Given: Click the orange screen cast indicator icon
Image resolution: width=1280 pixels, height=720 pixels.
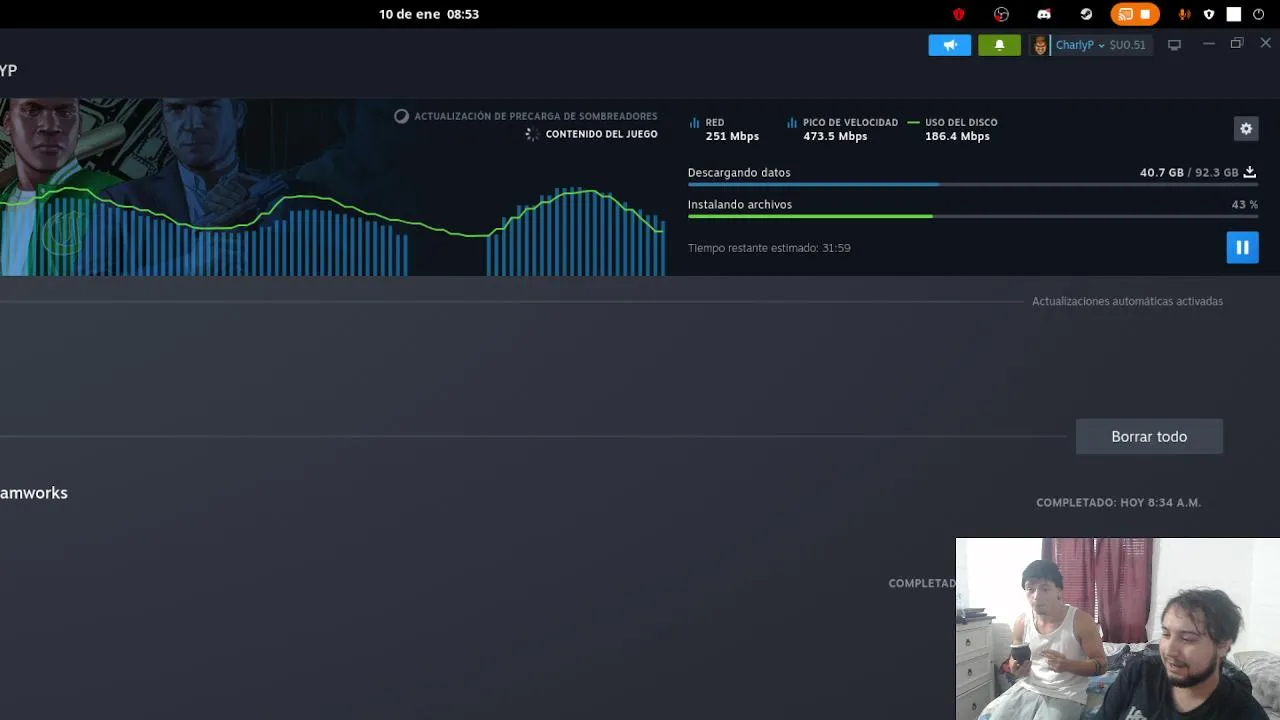Looking at the screenshot, I should coord(1125,14).
